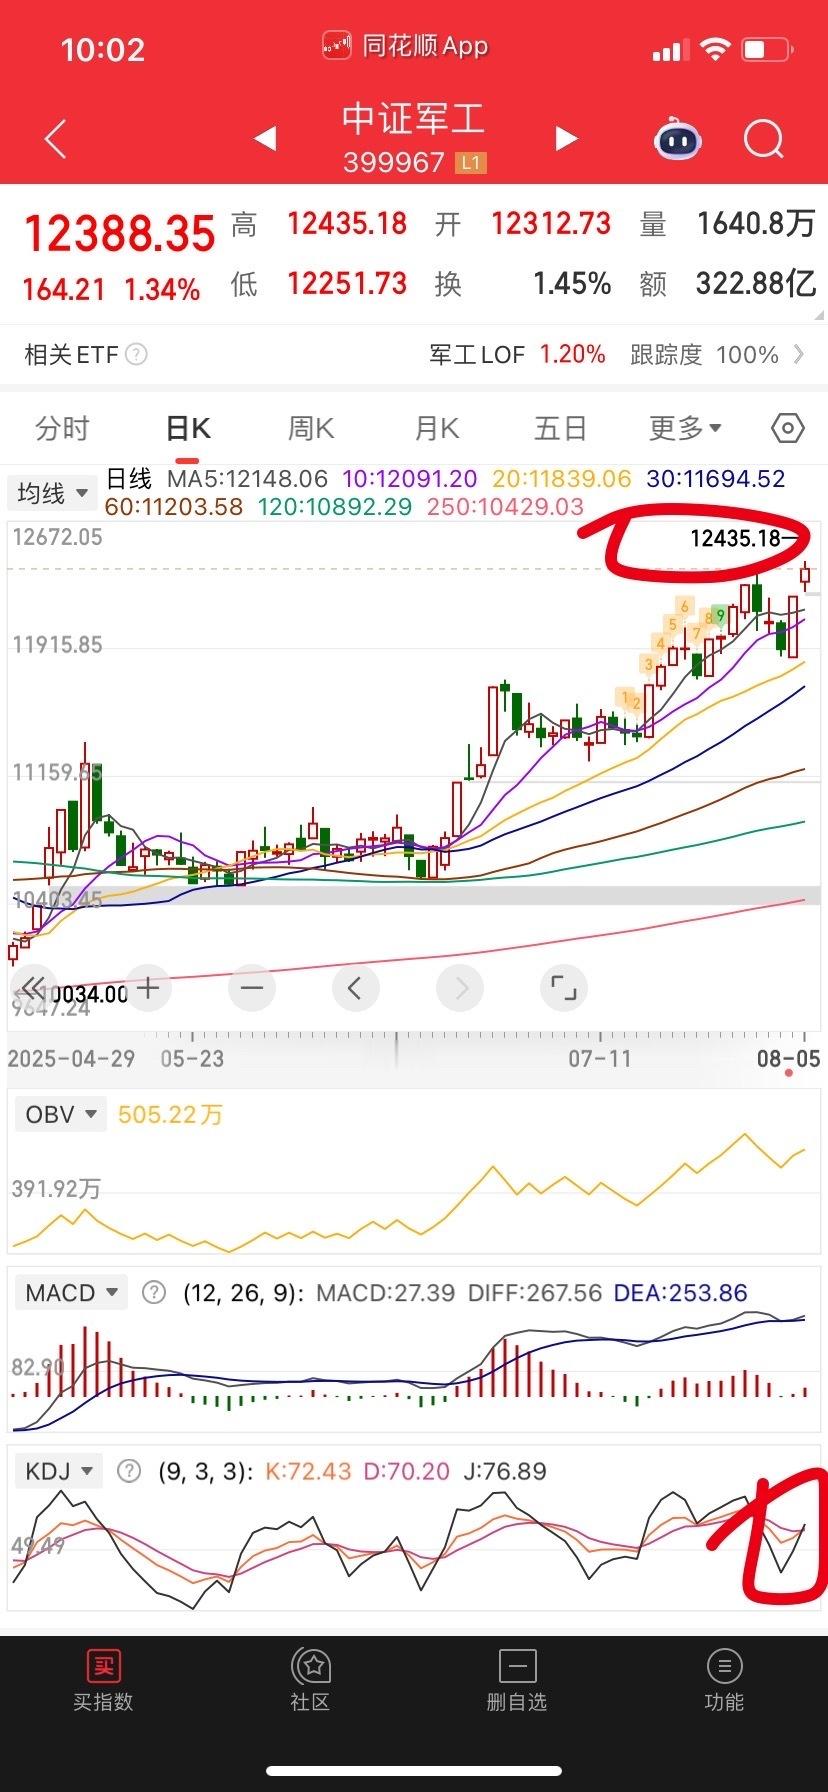Screen dimensions: 828x1792
Task: Tap the DEA:253.86 value
Action: [681, 1293]
